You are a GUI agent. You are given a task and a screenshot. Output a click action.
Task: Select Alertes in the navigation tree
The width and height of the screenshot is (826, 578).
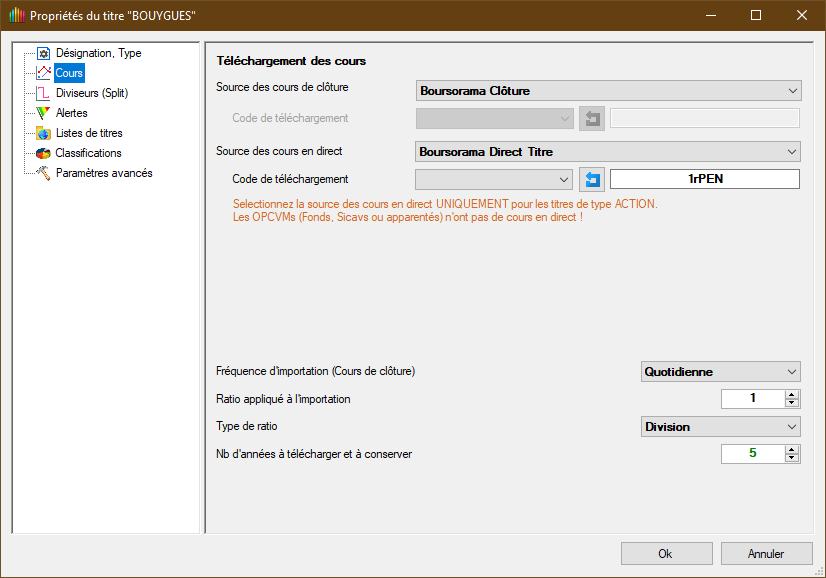tap(71, 113)
